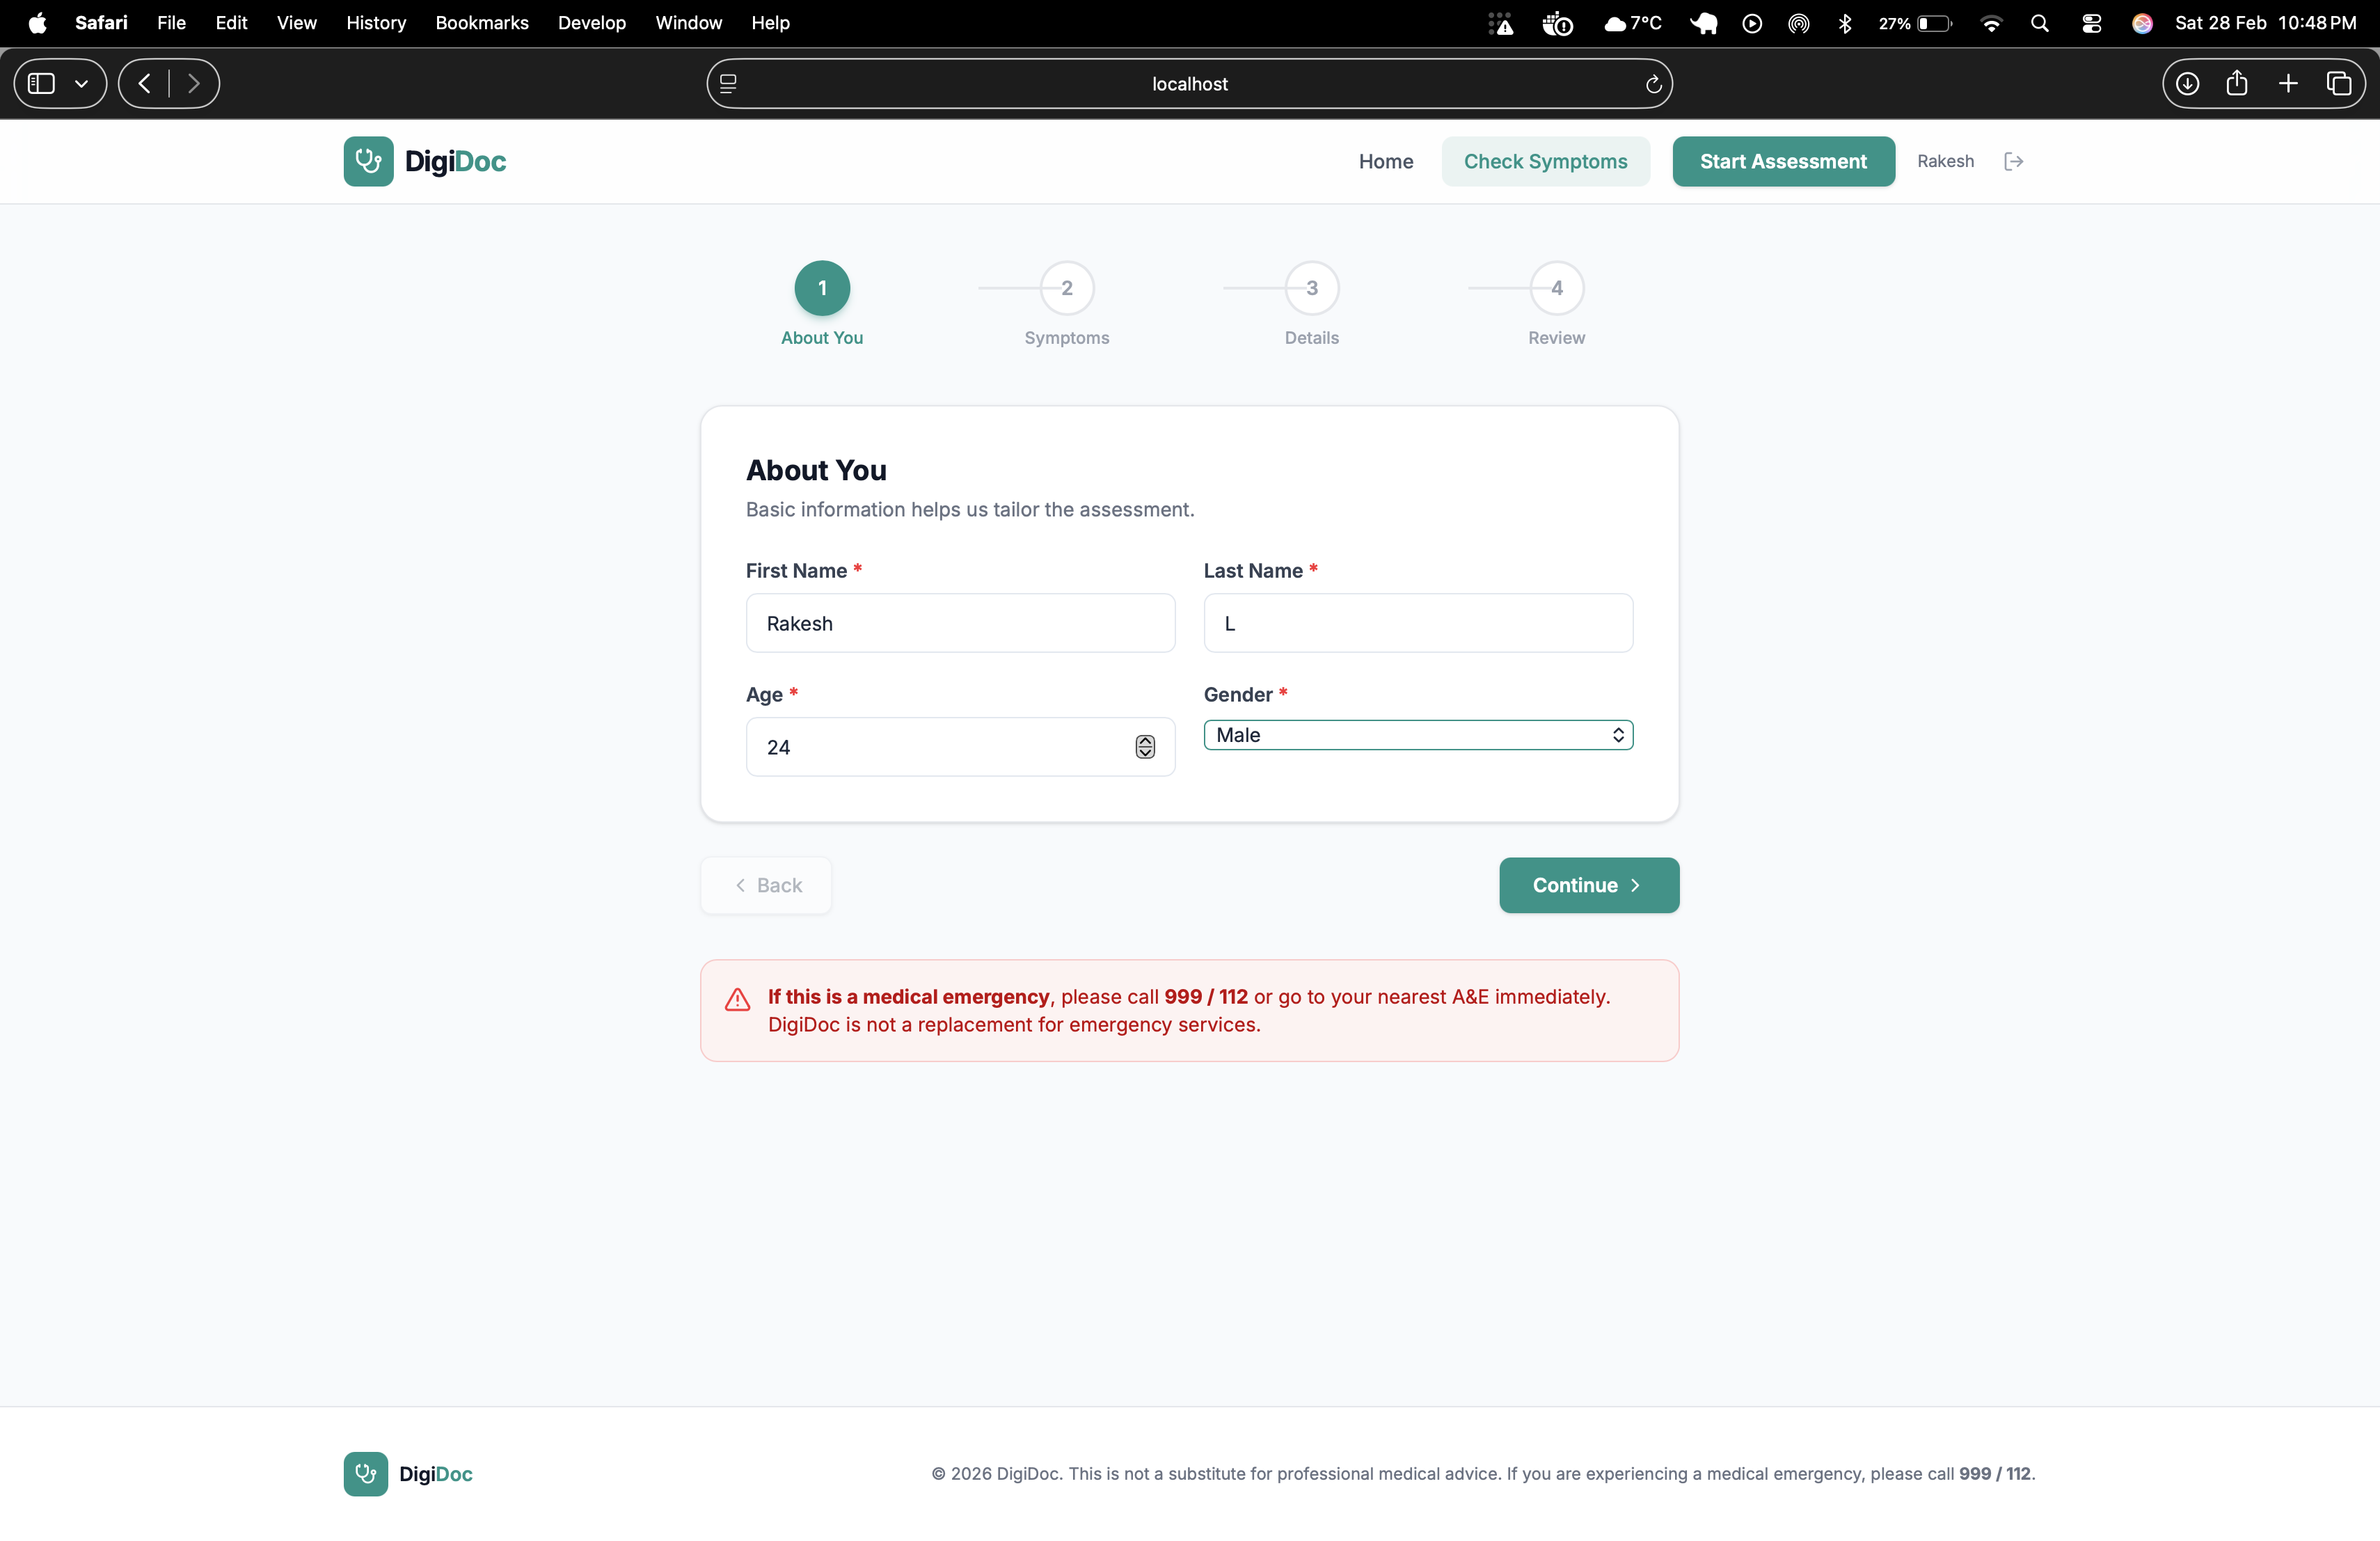Open the Gender dropdown showing Male
2380x1541 pixels.
[x=1417, y=735]
